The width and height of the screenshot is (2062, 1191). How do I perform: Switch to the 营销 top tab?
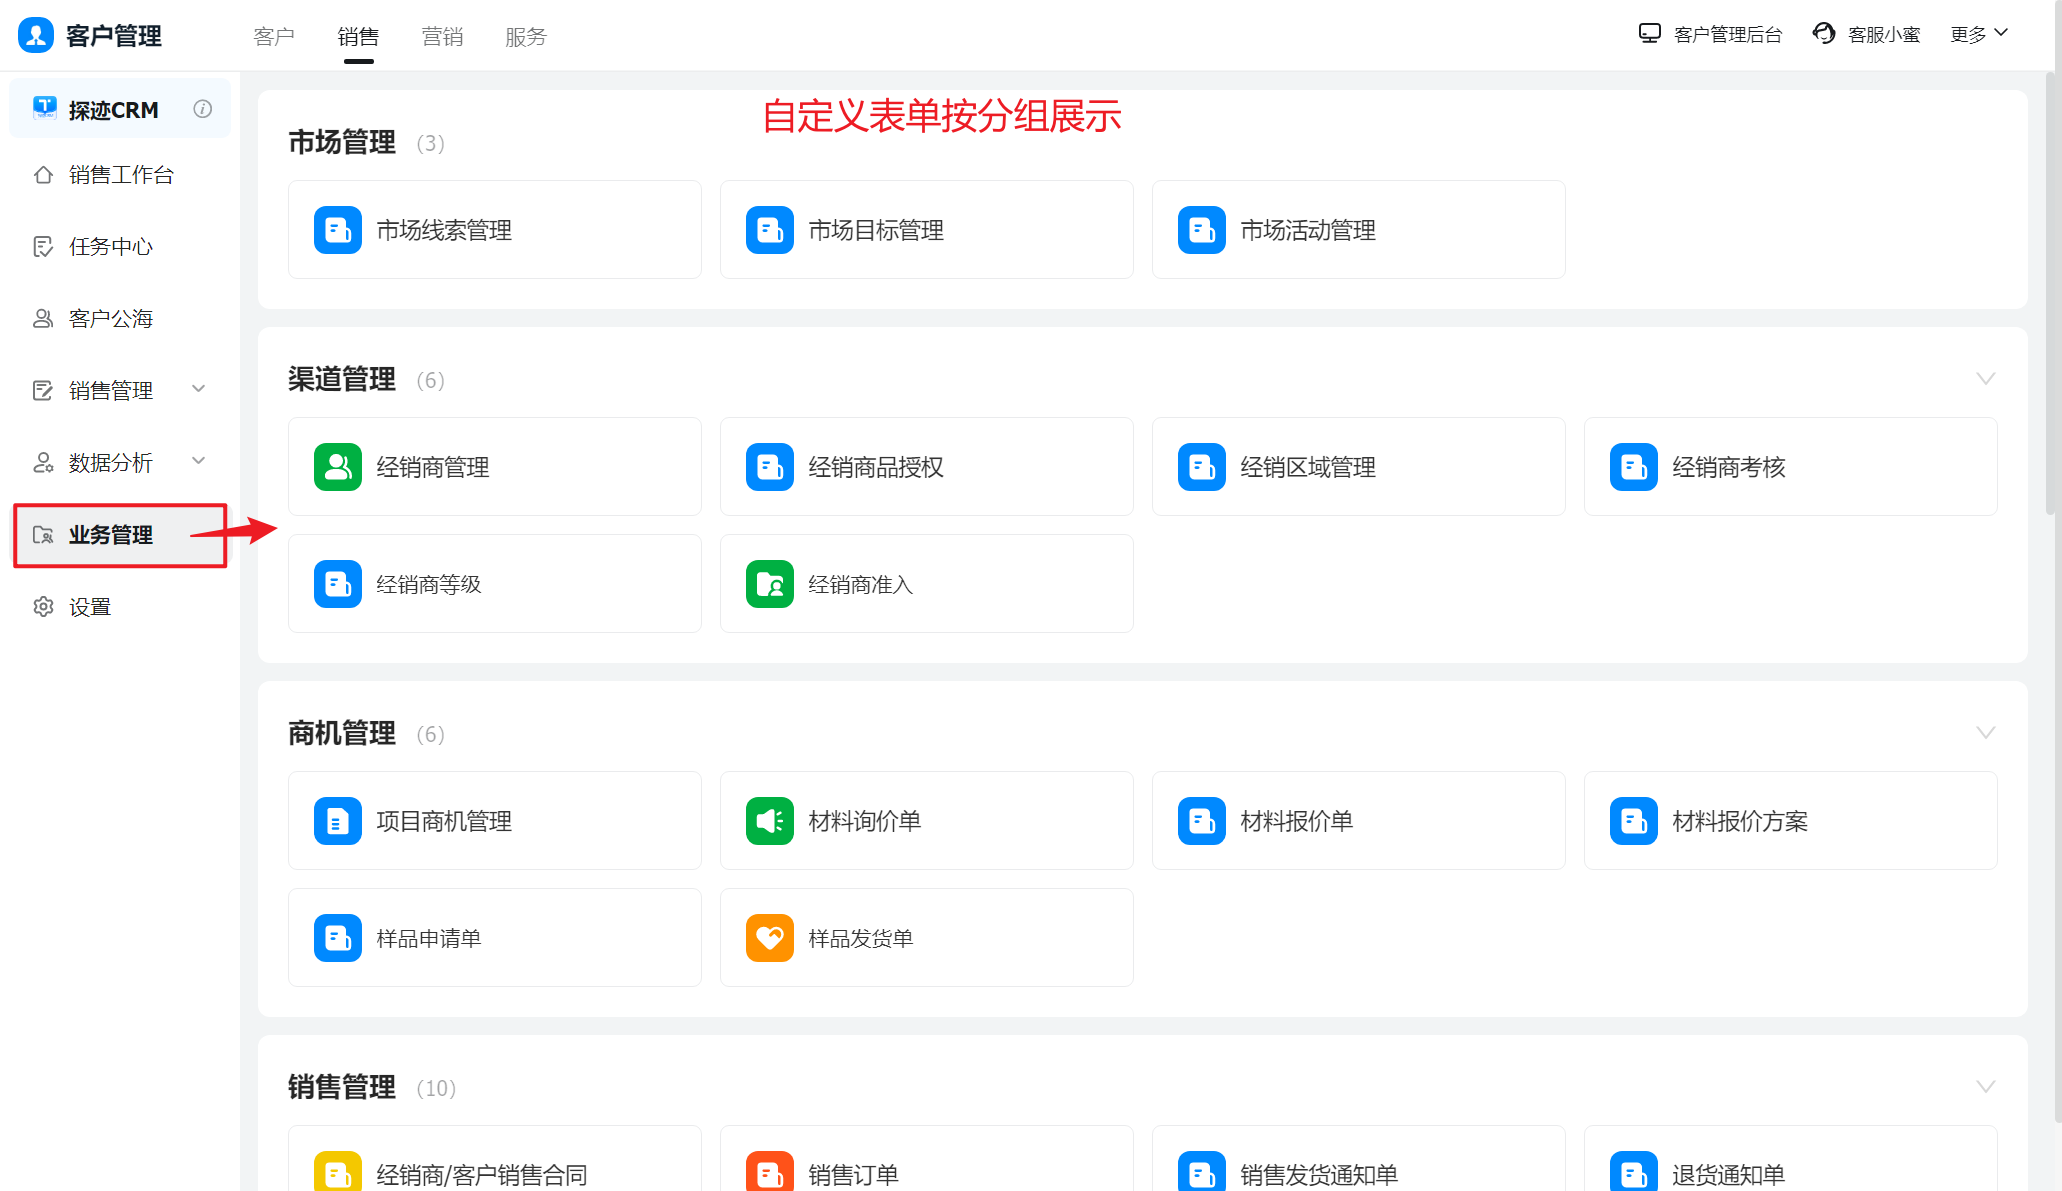click(x=442, y=37)
